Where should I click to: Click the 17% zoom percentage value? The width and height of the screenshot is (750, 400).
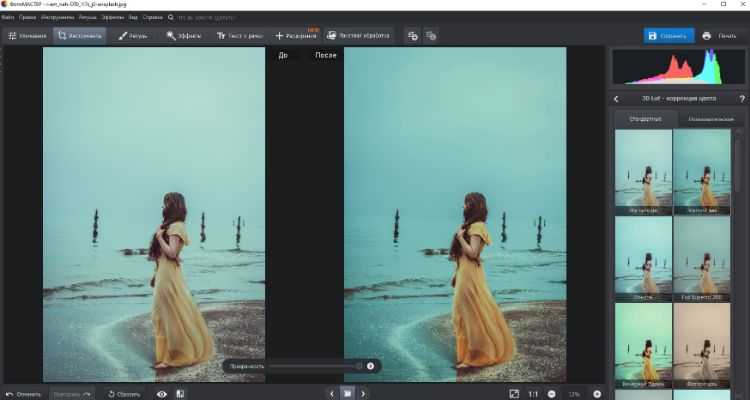click(x=574, y=394)
